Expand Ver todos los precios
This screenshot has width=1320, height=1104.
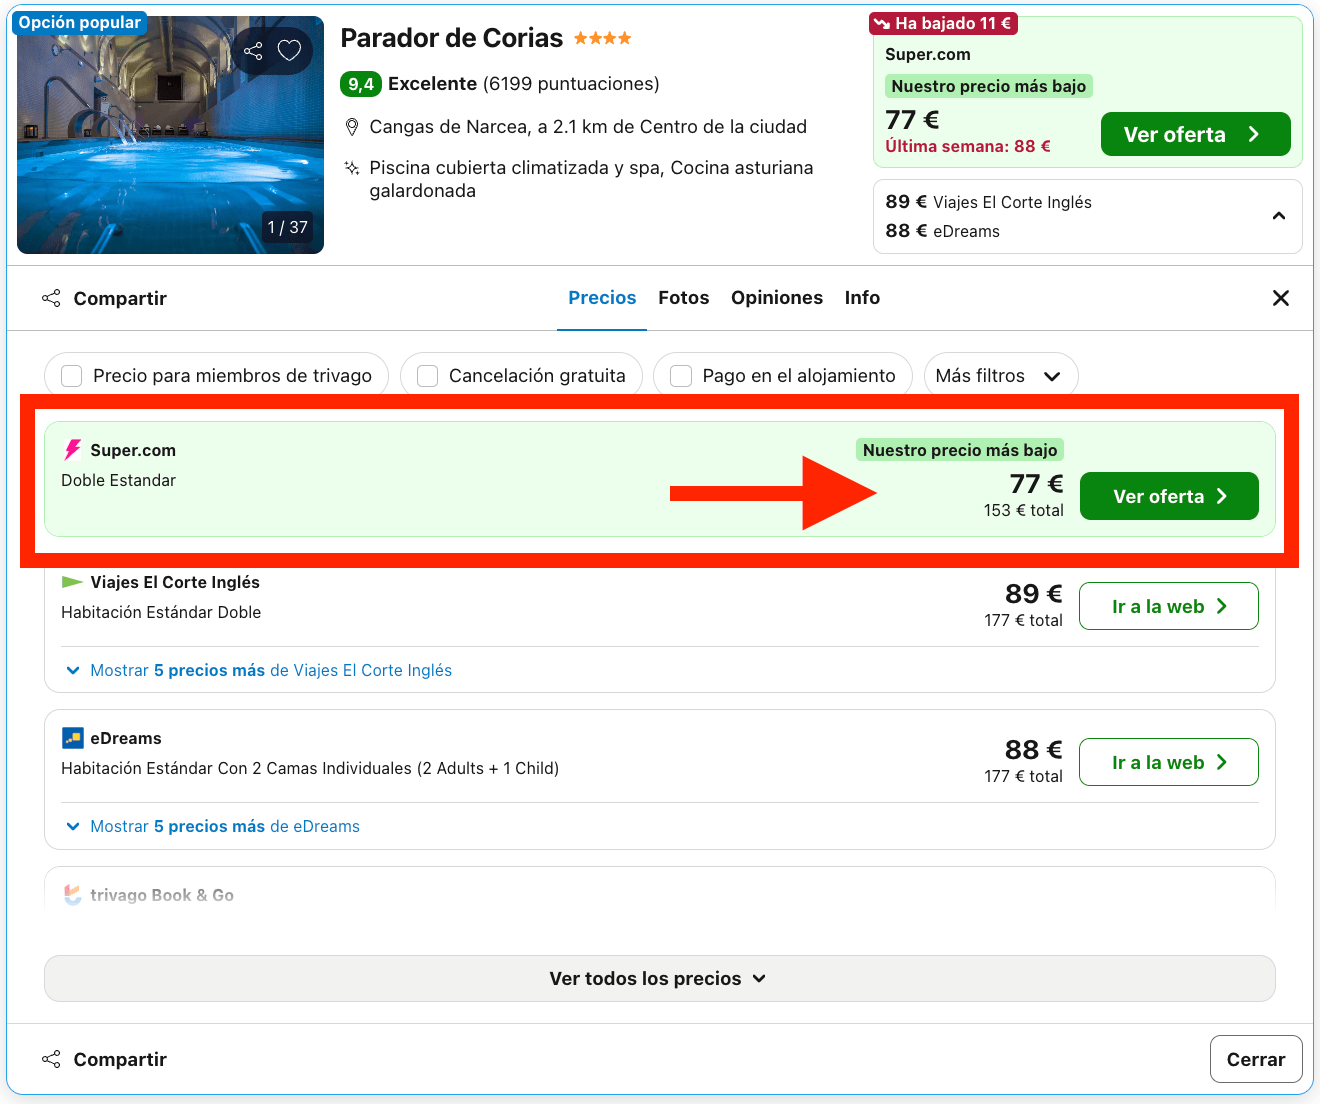click(x=660, y=979)
